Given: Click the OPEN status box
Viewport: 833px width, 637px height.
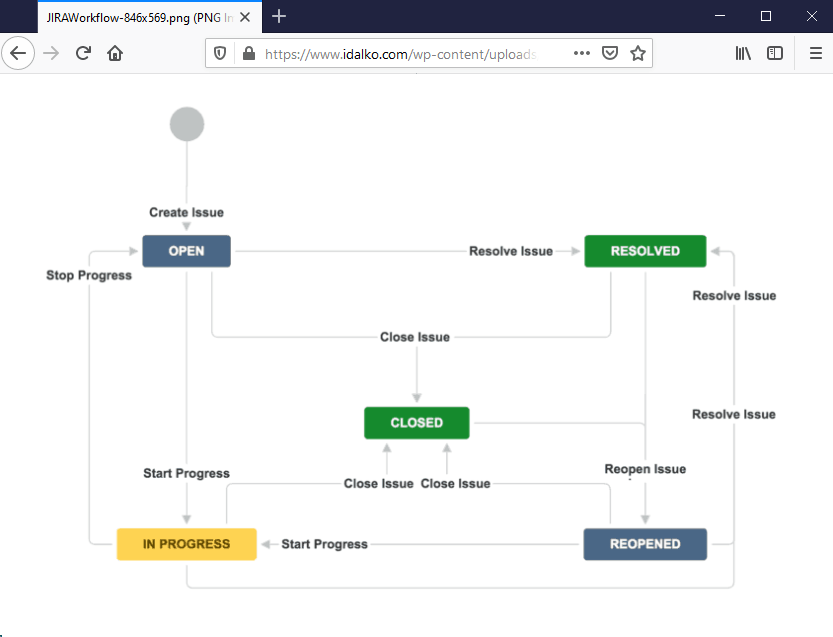Looking at the screenshot, I should (186, 251).
